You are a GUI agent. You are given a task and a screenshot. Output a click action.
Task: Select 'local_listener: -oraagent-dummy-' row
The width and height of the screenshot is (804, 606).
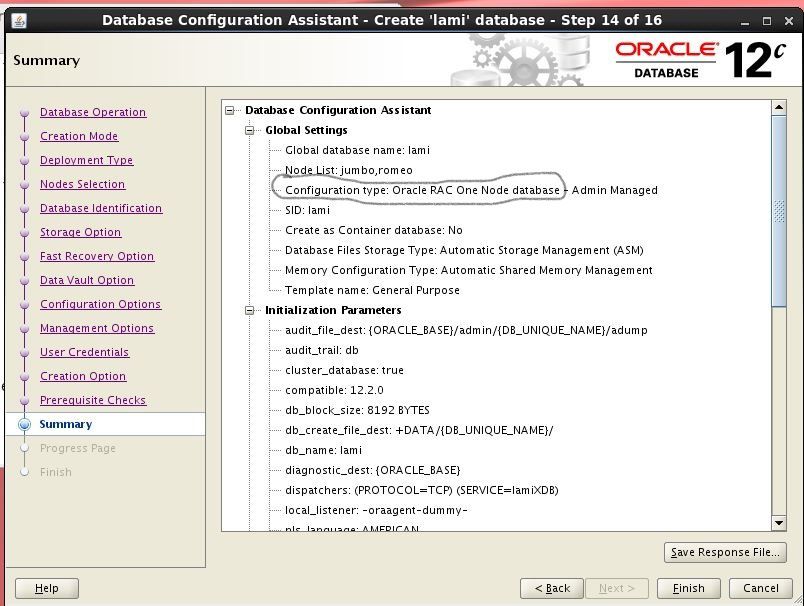(x=376, y=510)
